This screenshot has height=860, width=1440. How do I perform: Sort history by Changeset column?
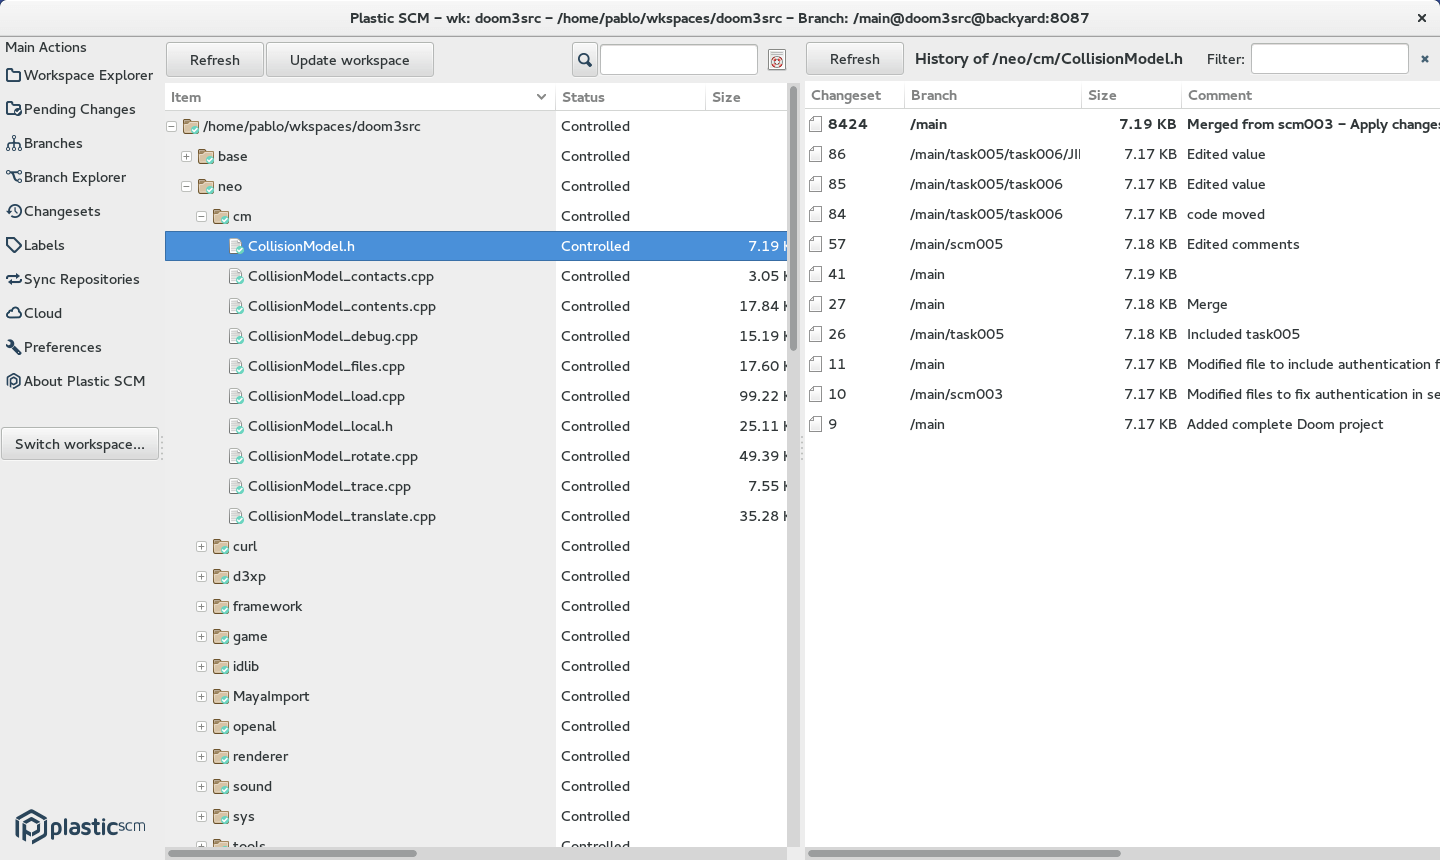(x=854, y=95)
